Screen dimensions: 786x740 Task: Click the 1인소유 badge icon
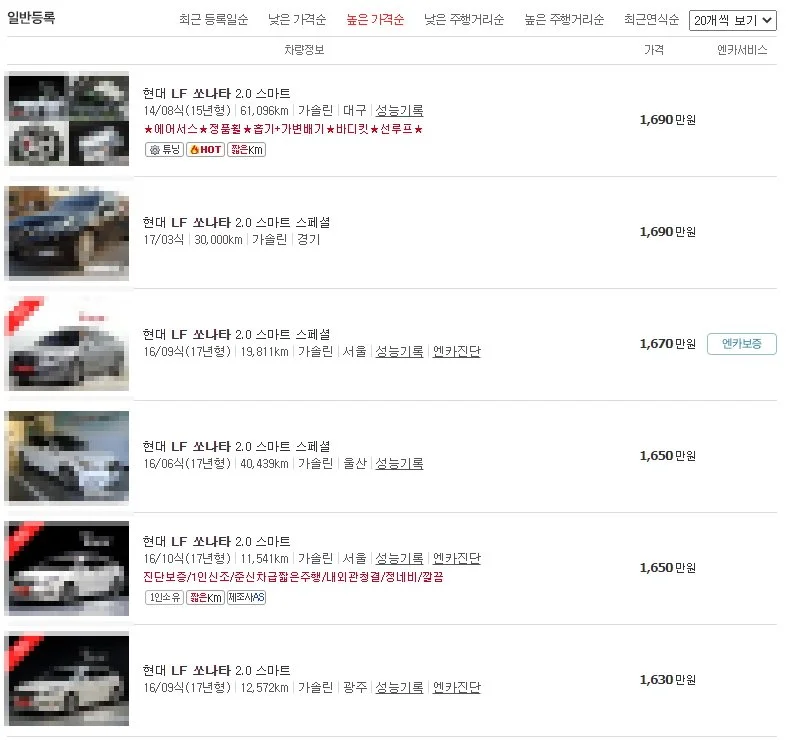tap(164, 597)
